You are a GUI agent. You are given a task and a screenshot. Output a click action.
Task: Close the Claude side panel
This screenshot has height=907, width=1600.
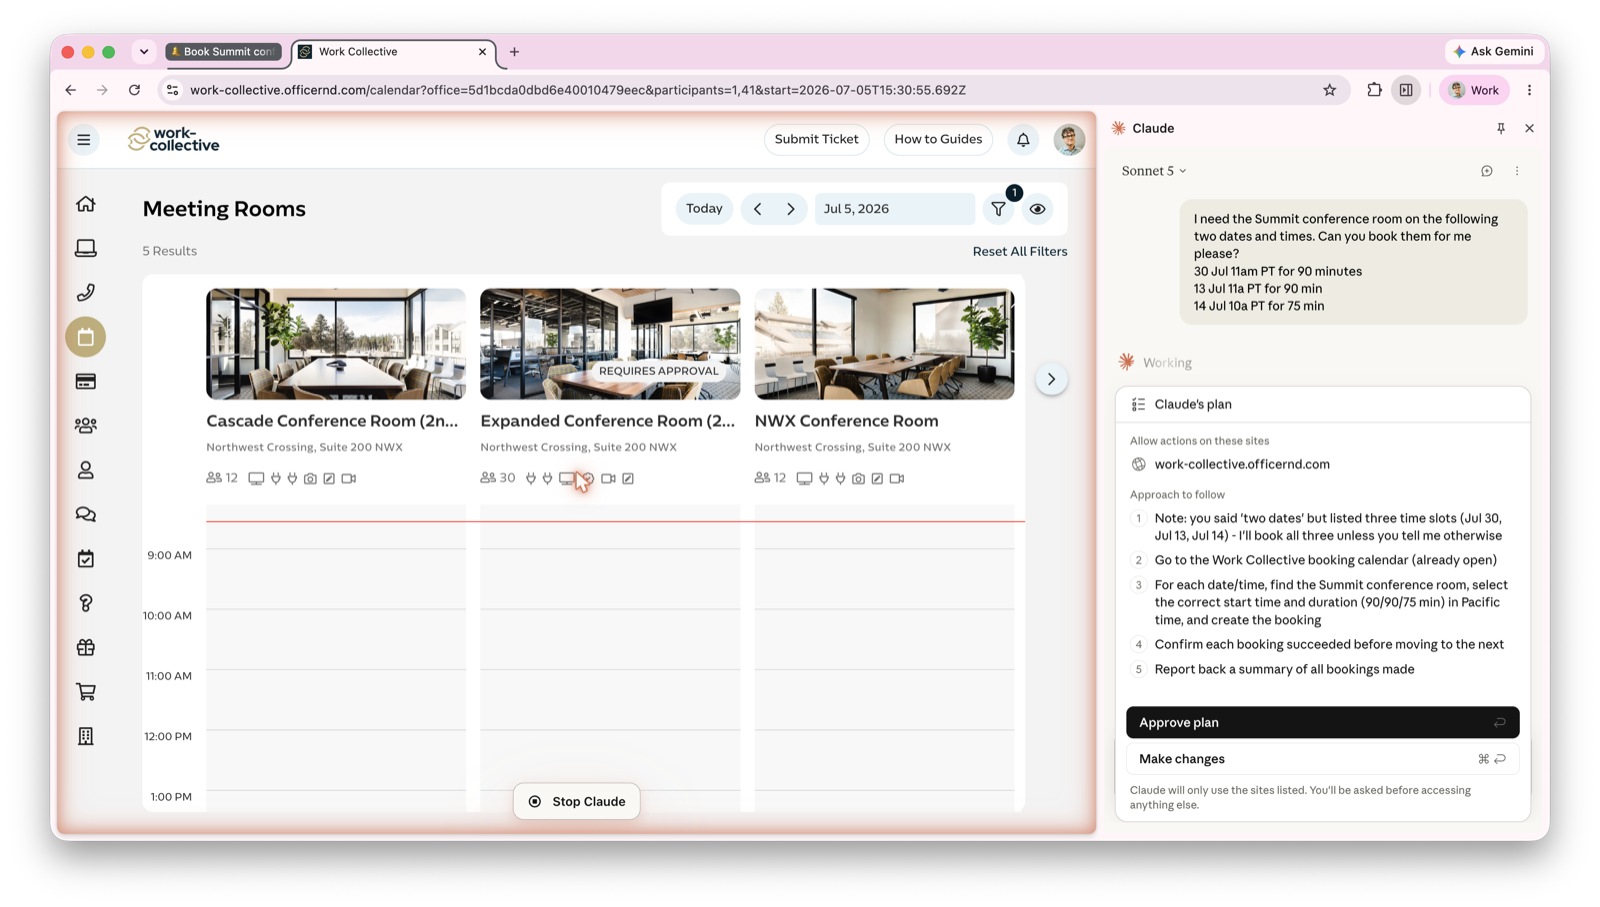(1529, 128)
